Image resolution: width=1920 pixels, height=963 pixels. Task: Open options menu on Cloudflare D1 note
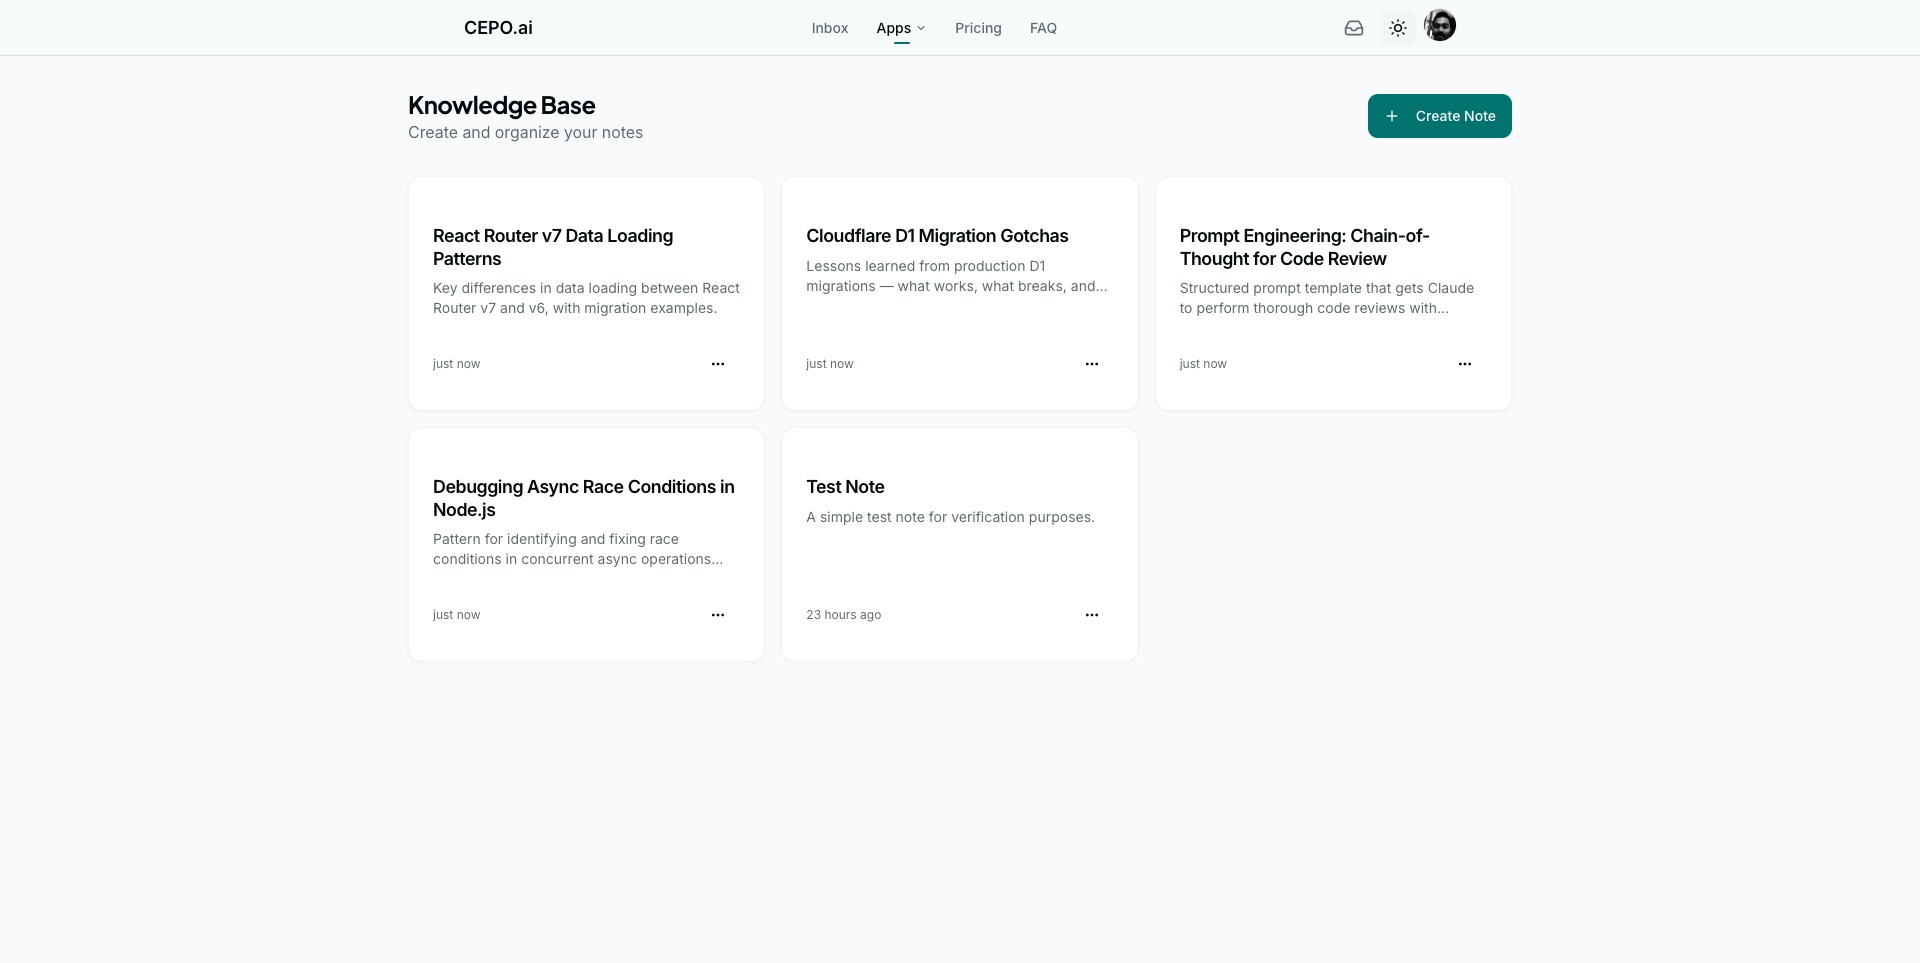pyautogui.click(x=1091, y=363)
